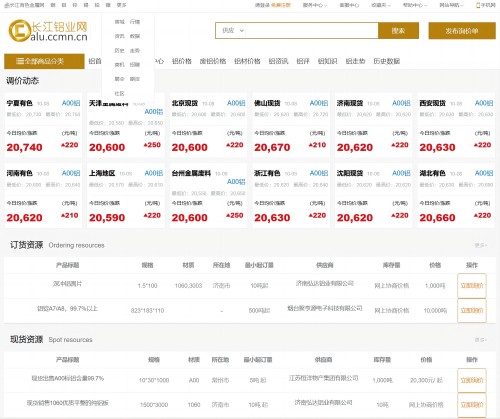Expand the 收藏夹 top bar dropdown
The height and width of the screenshot is (419, 500).
pyautogui.click(x=381, y=5)
